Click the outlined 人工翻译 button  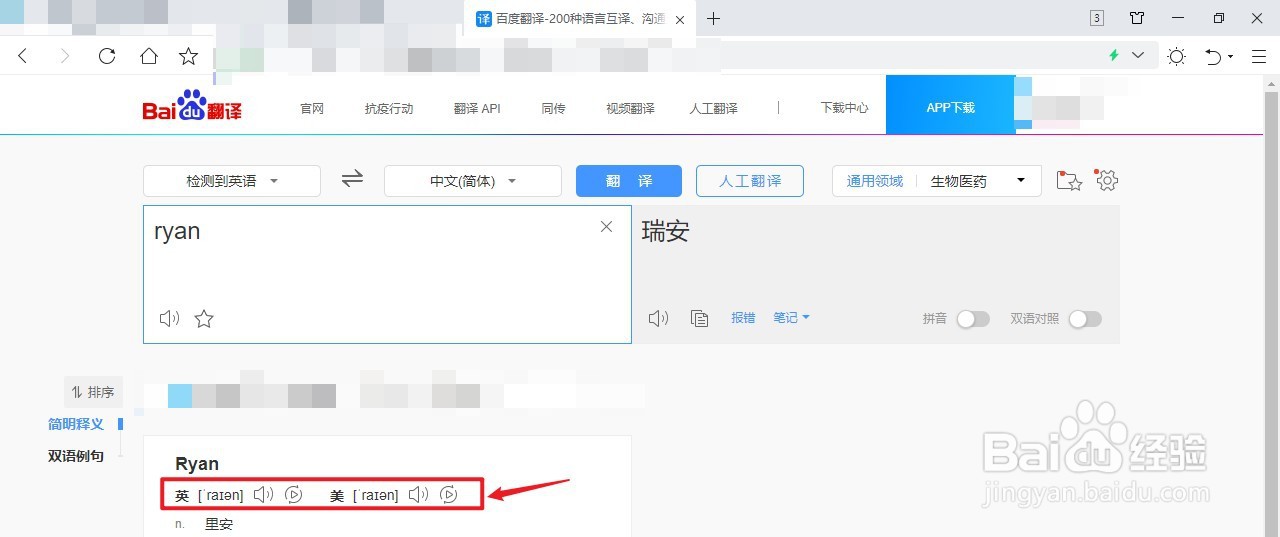[750, 181]
